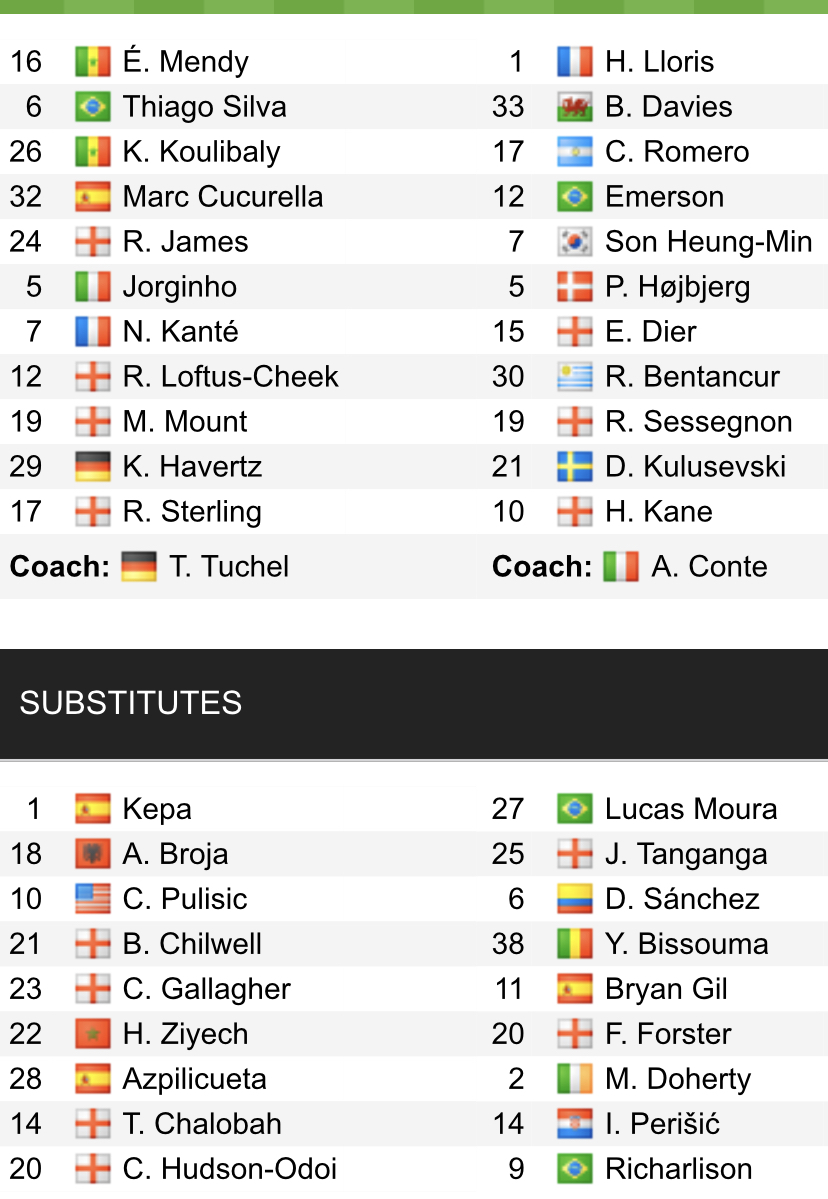Select C. Hudson-Odoi in the substitutes
Viewport: 828px width, 1199px height.
[x=229, y=1169]
